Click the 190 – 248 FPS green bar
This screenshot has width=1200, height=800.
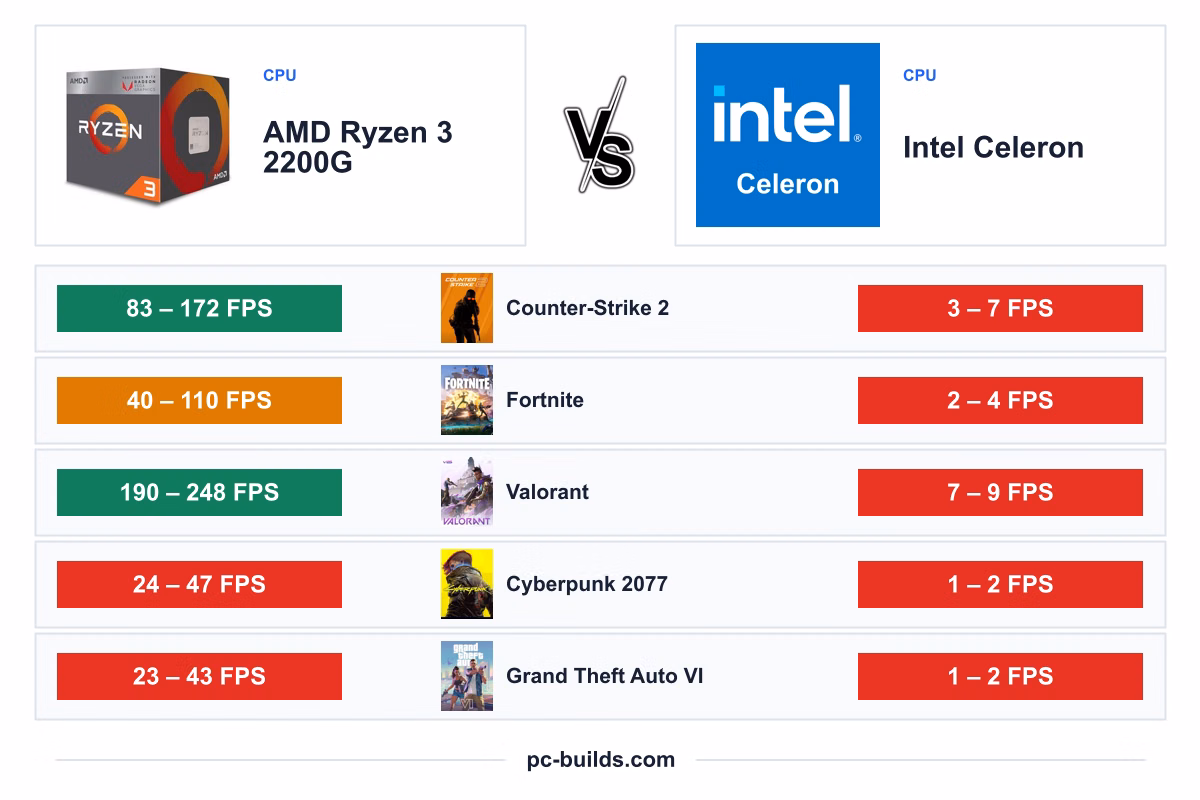[199, 492]
